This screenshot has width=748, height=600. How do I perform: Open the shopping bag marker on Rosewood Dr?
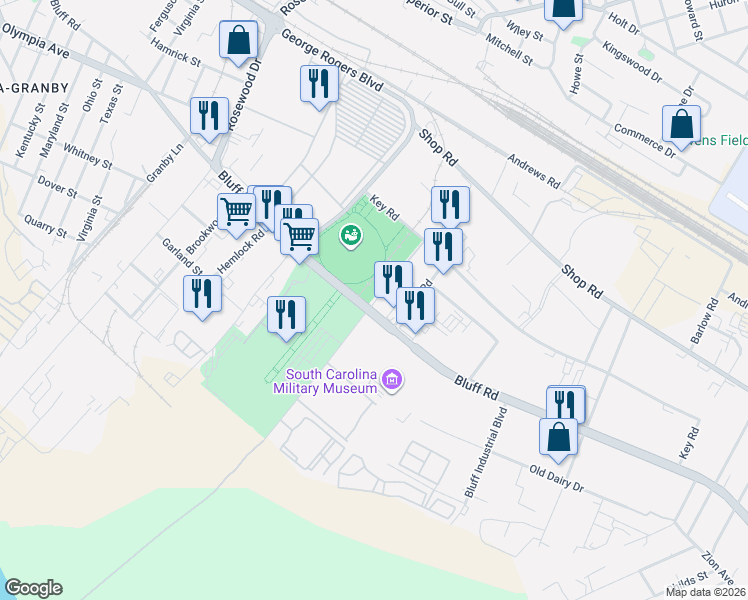(x=239, y=42)
